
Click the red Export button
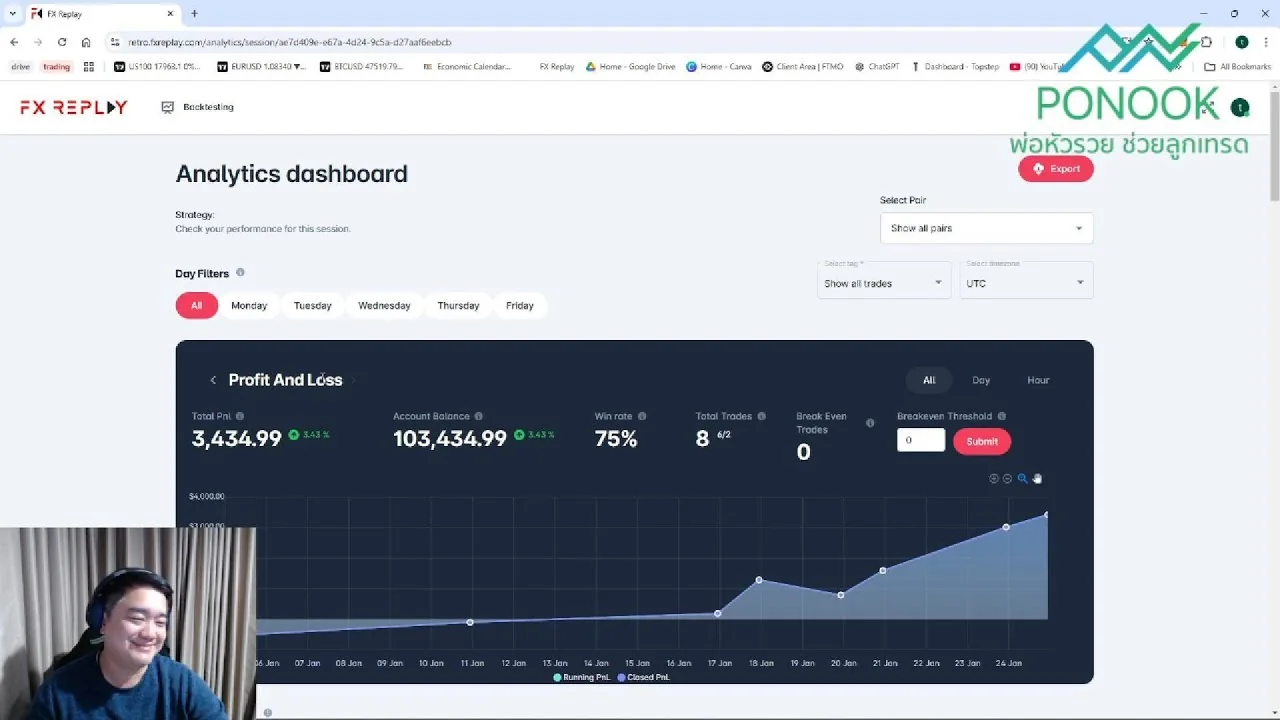click(1056, 169)
